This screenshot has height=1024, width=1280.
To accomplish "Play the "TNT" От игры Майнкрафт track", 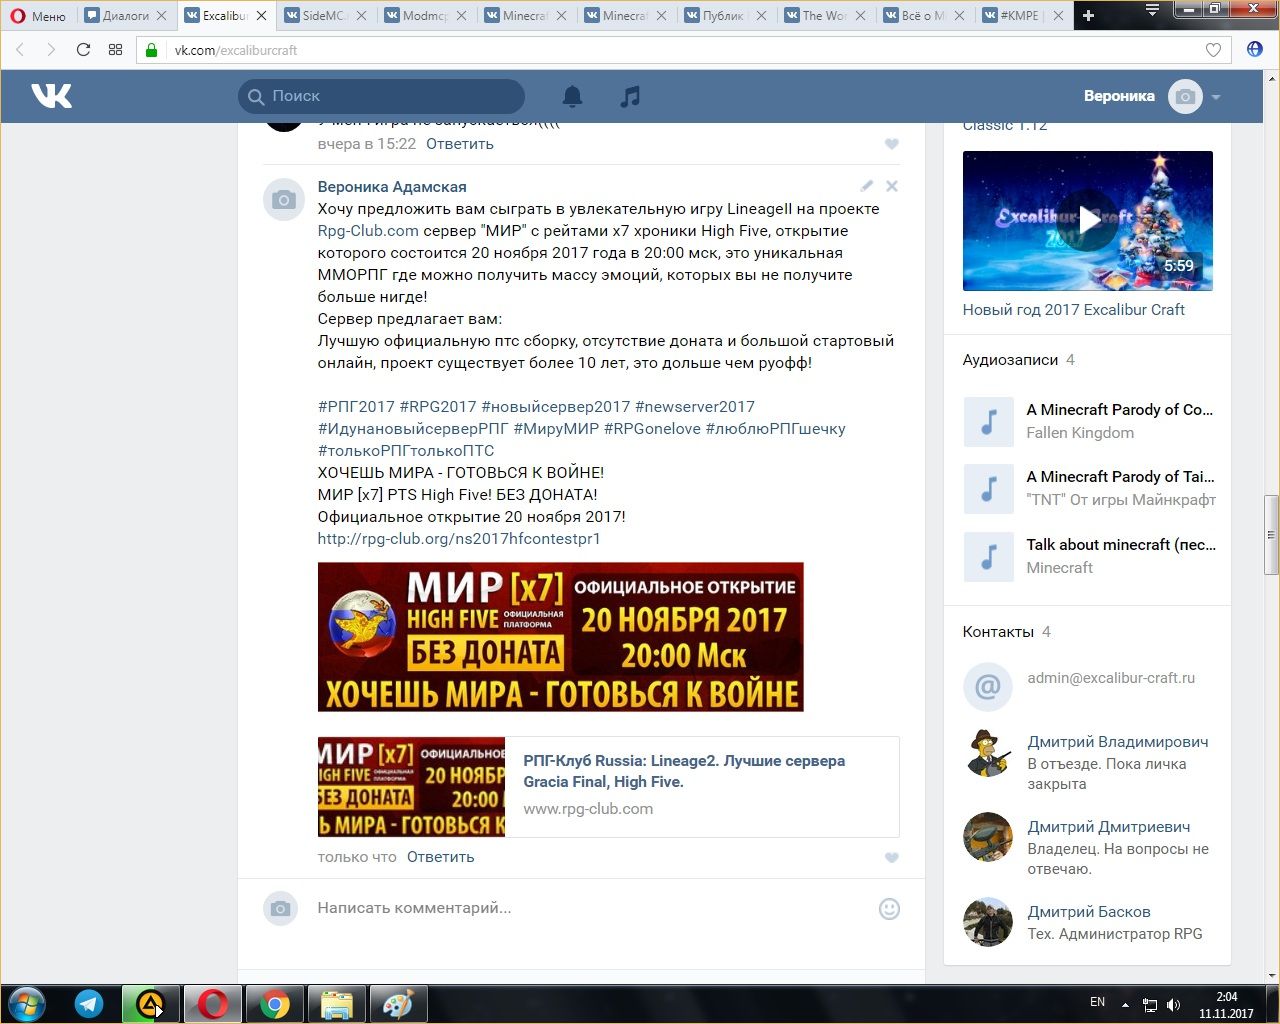I will click(988, 489).
